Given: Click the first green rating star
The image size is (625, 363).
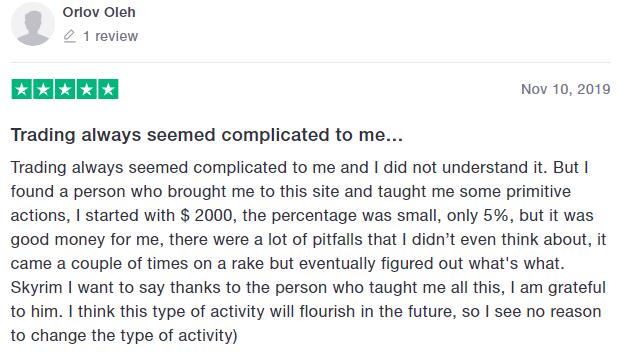Looking at the screenshot, I should coord(22,89).
